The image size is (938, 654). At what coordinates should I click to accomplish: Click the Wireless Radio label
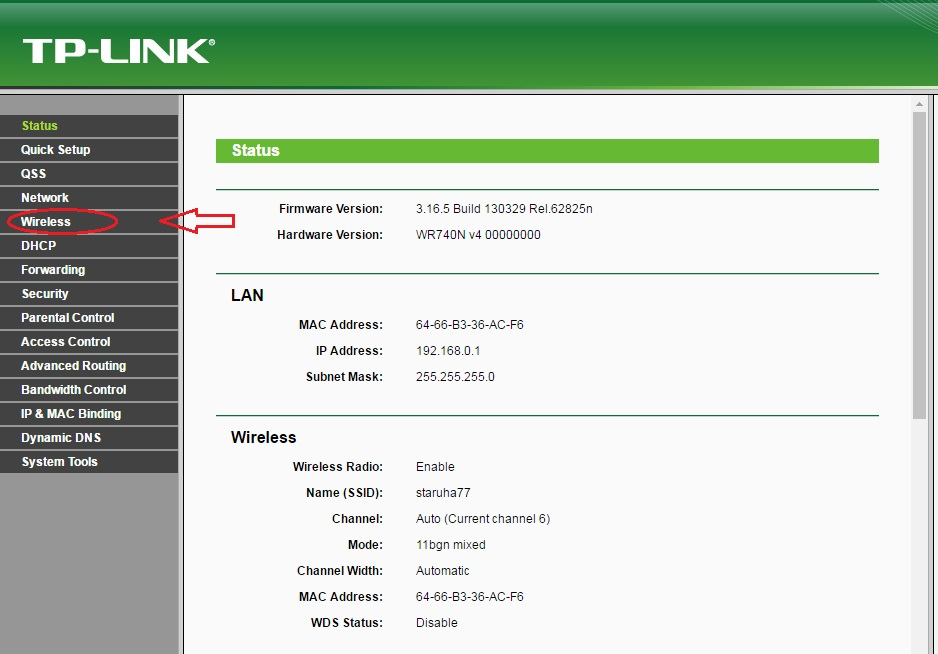337,467
